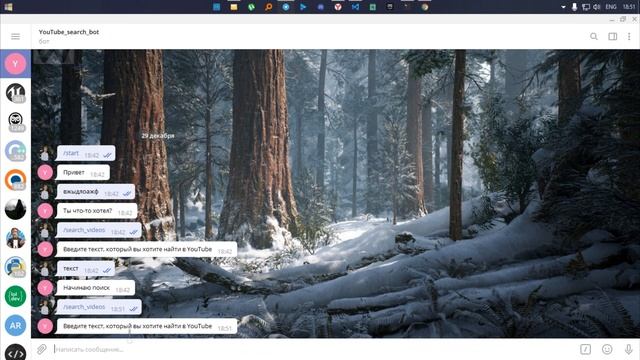Toggle the right info side panel icon
Viewport: 640px width, 360px height.
tap(613, 36)
